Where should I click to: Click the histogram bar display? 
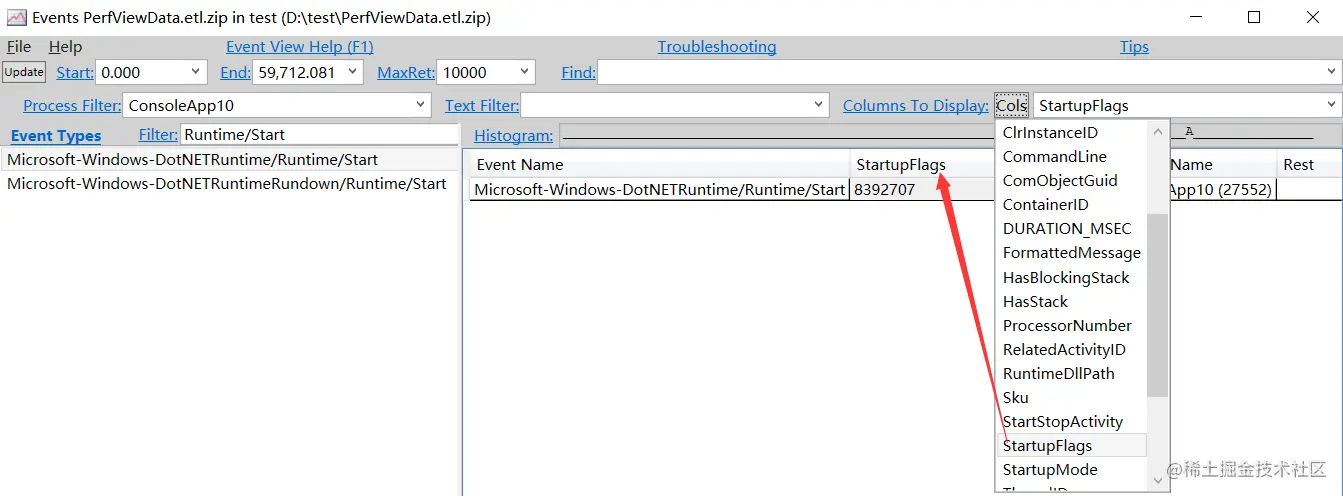(x=949, y=136)
